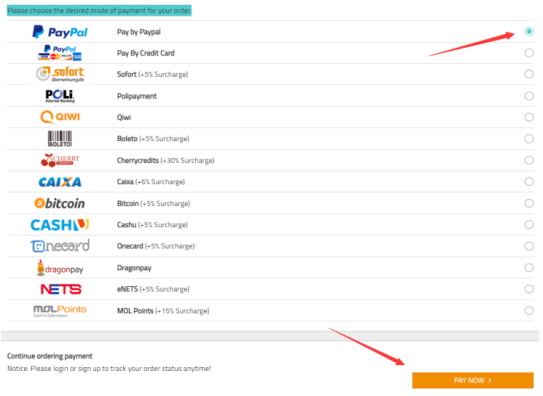Click the PayPal logo icon

(60, 32)
